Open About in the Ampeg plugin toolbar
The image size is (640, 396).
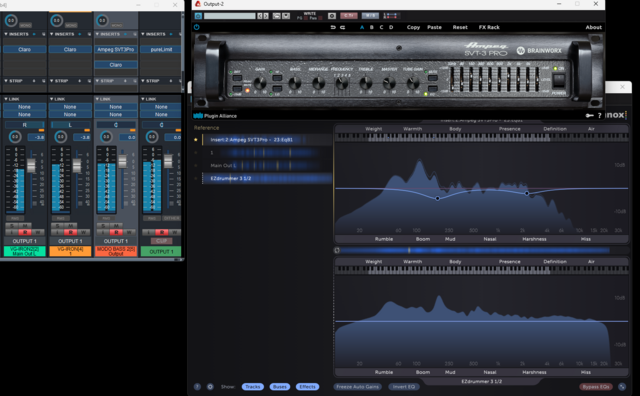click(593, 27)
